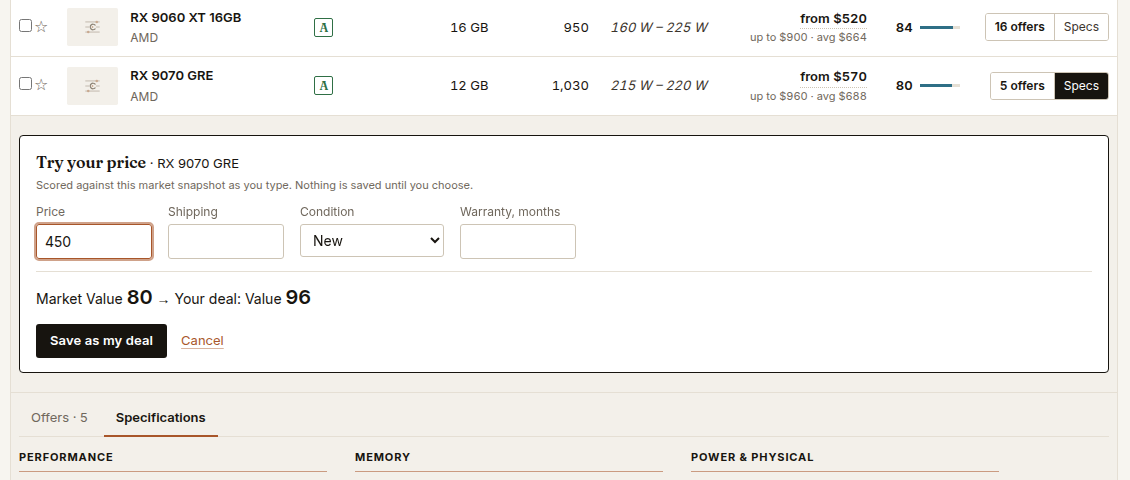Open the Condition dropdown set to New

372,241
